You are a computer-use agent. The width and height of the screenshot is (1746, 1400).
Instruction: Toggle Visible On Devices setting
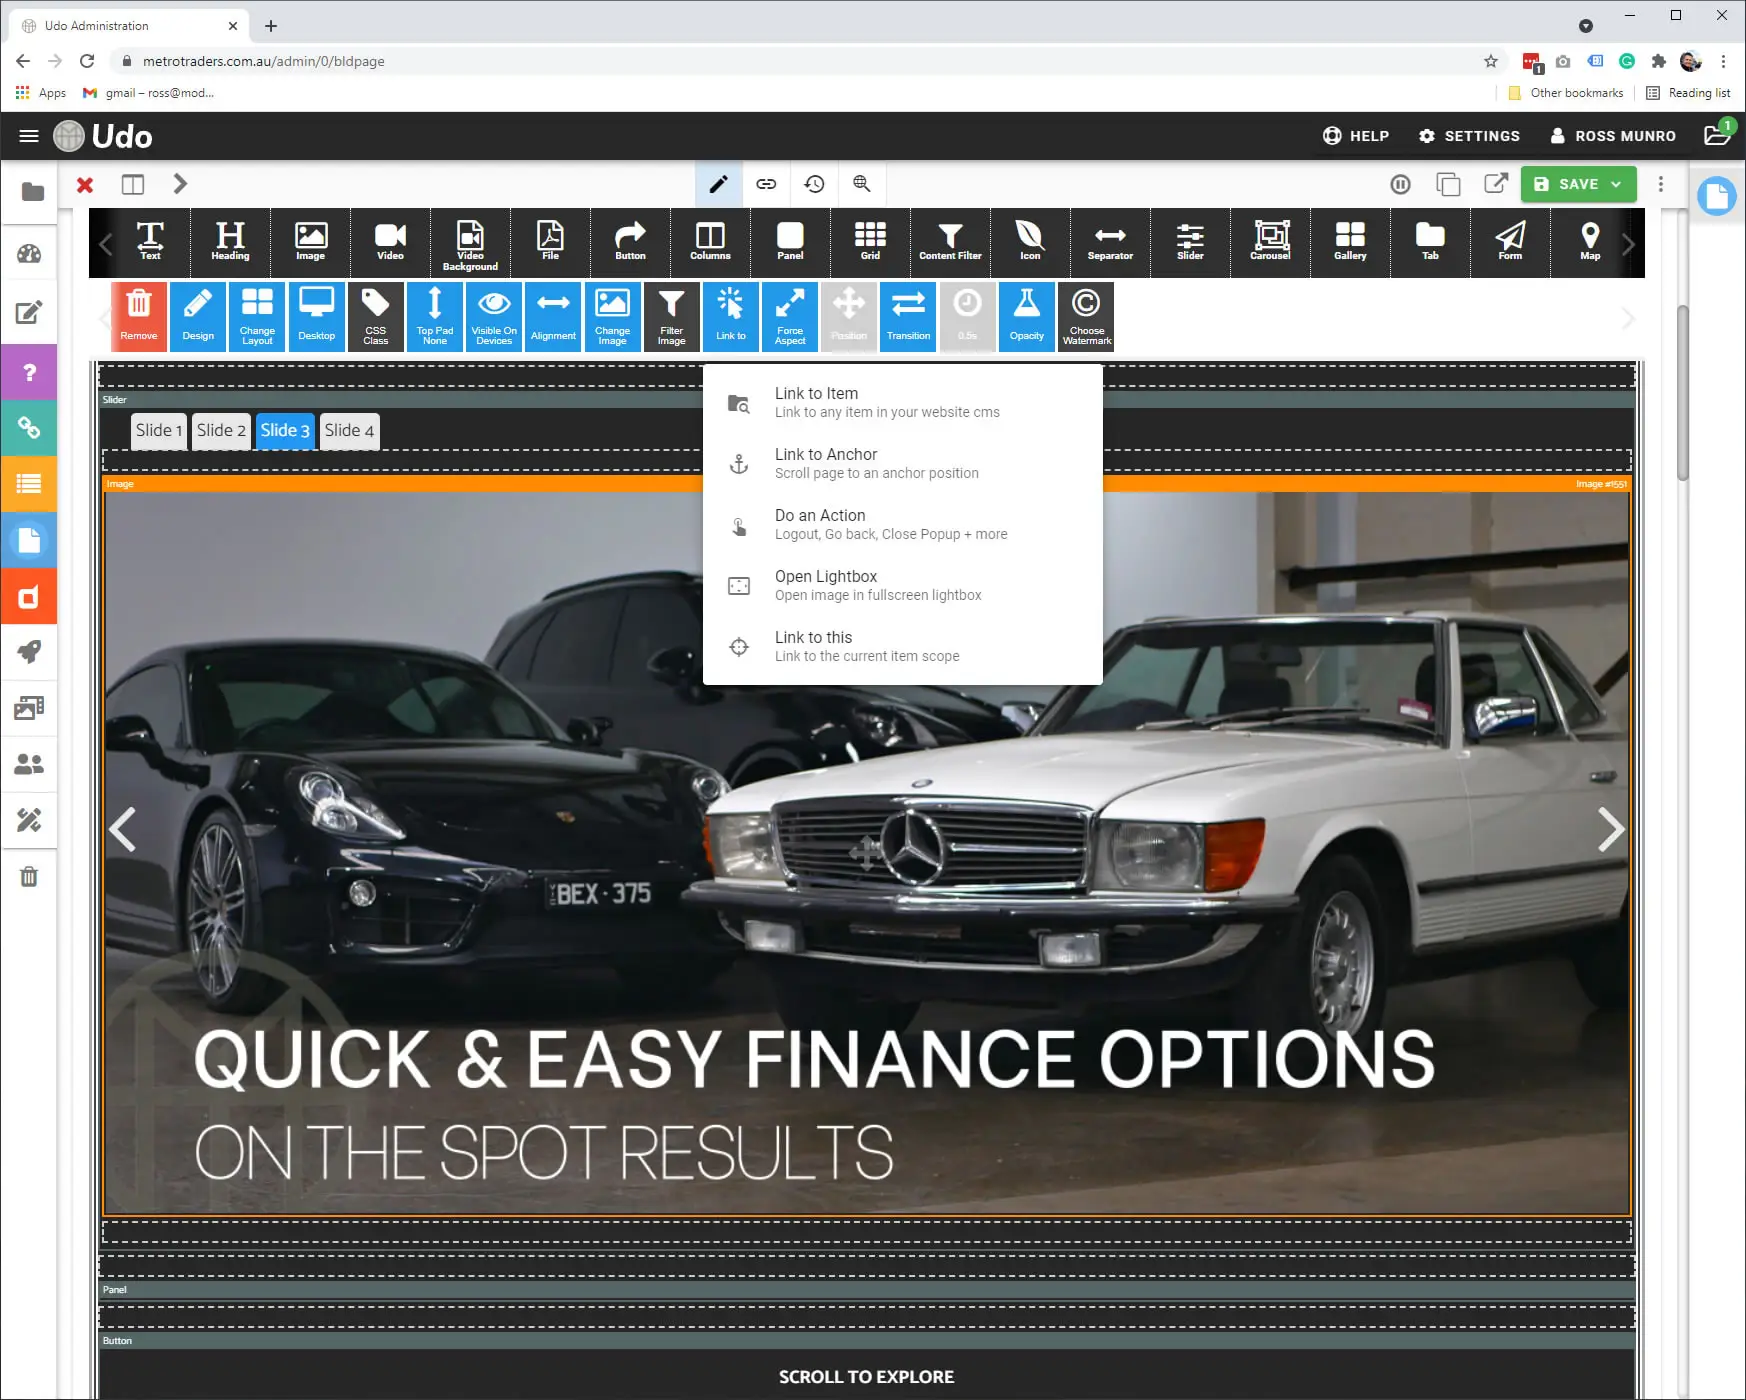click(x=494, y=316)
